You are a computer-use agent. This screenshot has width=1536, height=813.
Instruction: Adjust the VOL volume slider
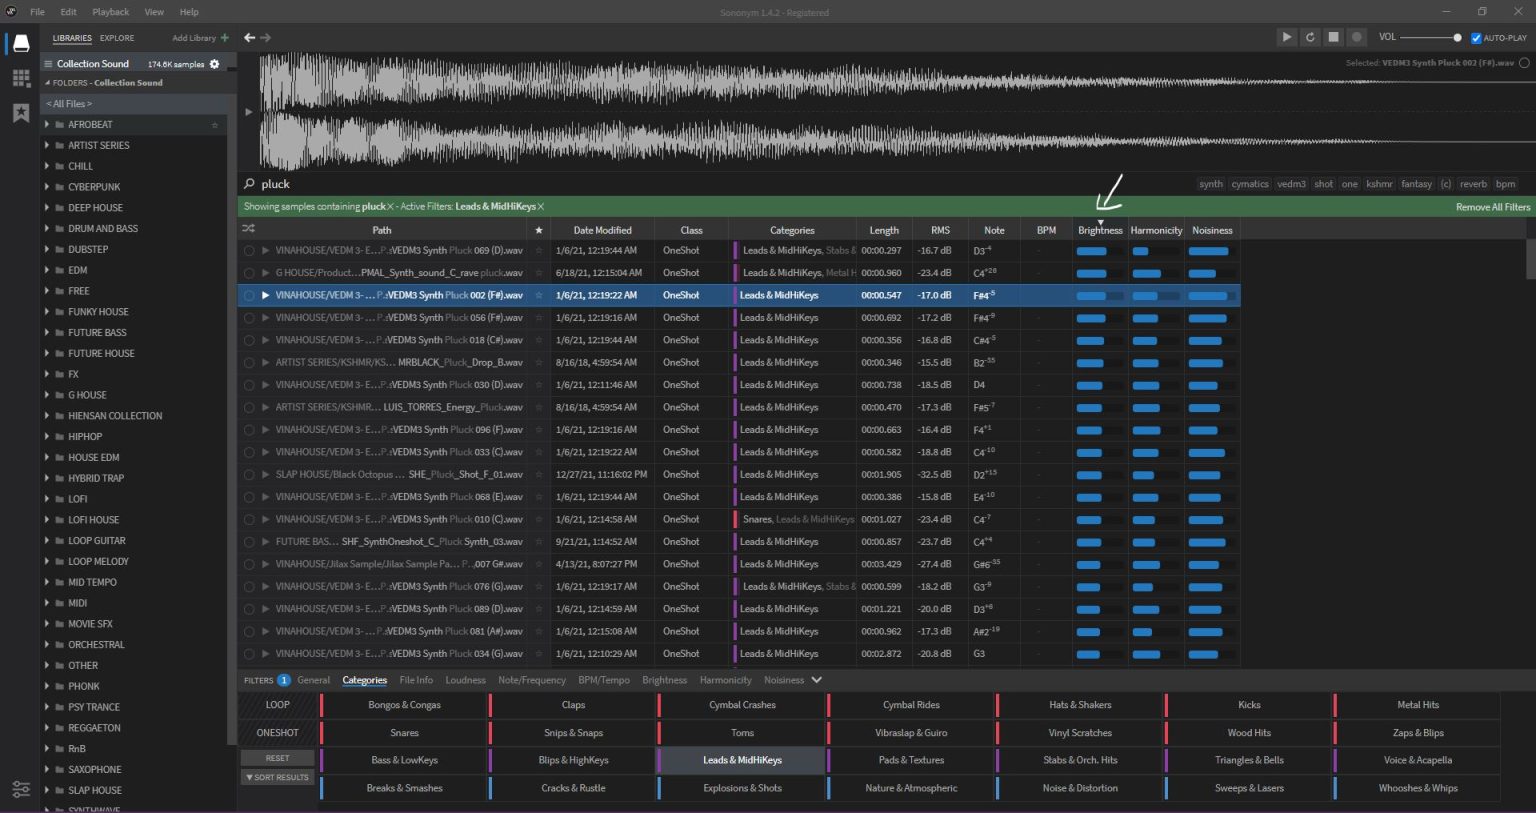click(x=1430, y=38)
